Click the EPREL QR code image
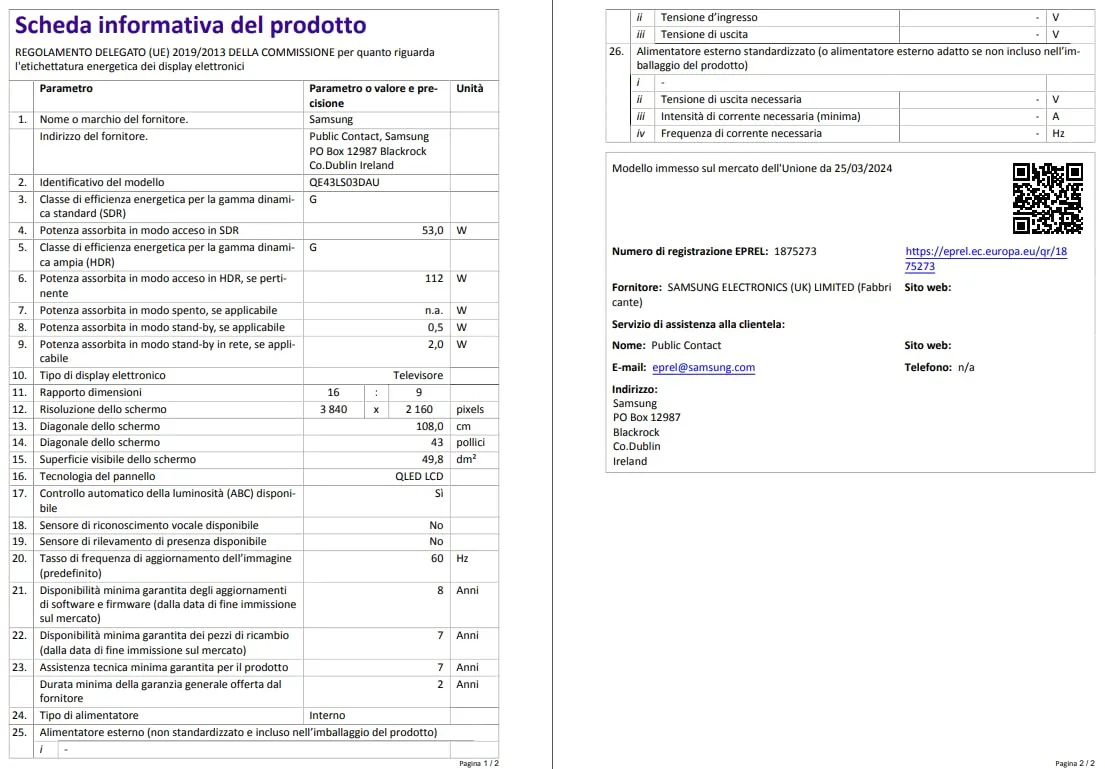Viewport: 1105px width, 769px height. [x=1047, y=198]
